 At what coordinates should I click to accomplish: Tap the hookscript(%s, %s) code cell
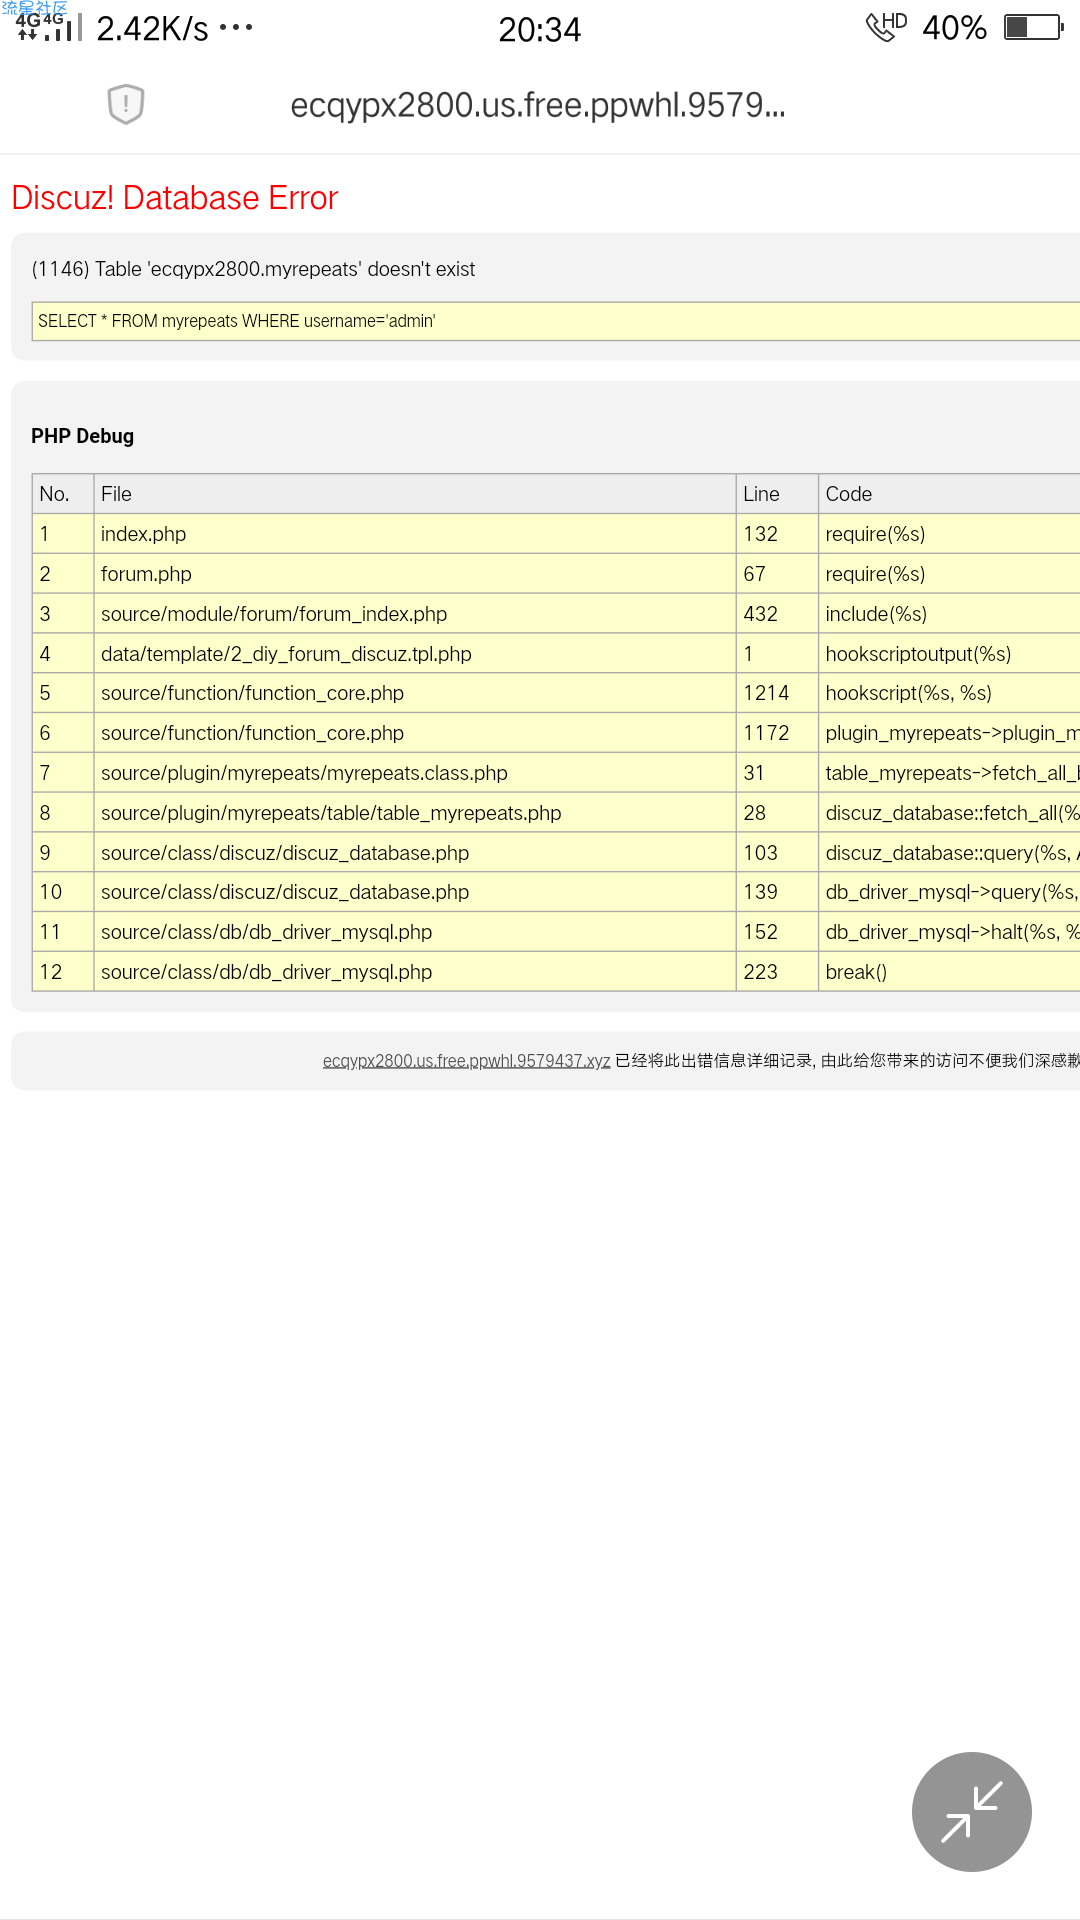[949, 693]
